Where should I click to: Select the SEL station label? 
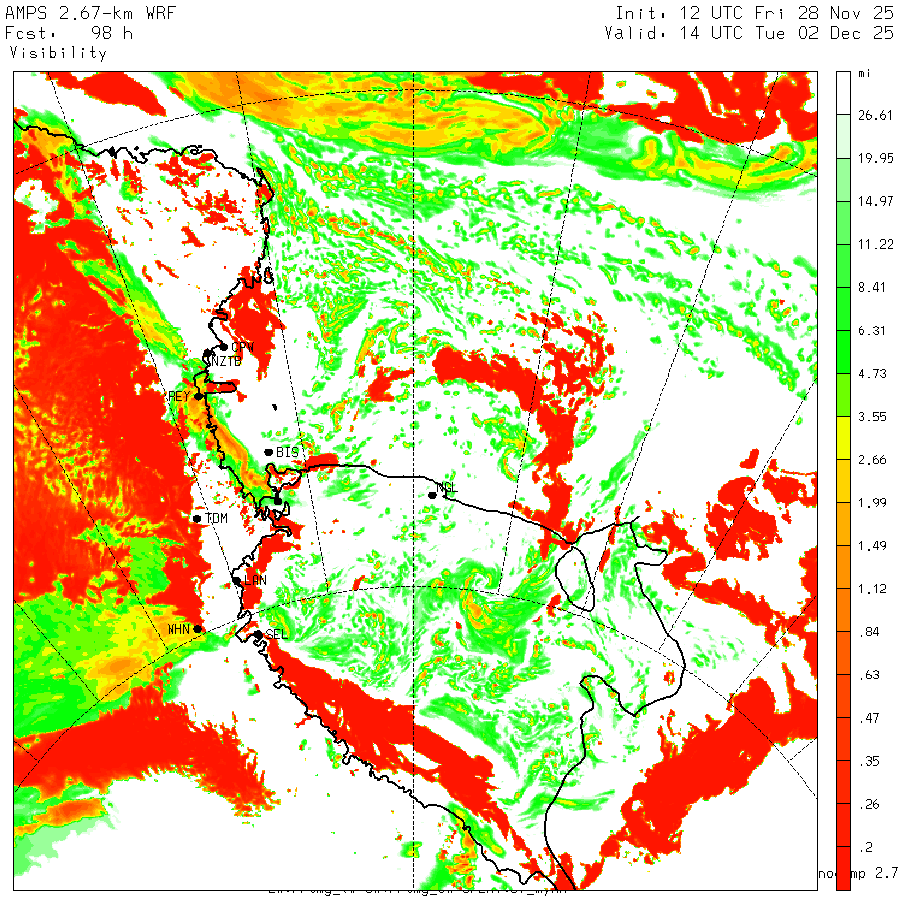click(277, 634)
